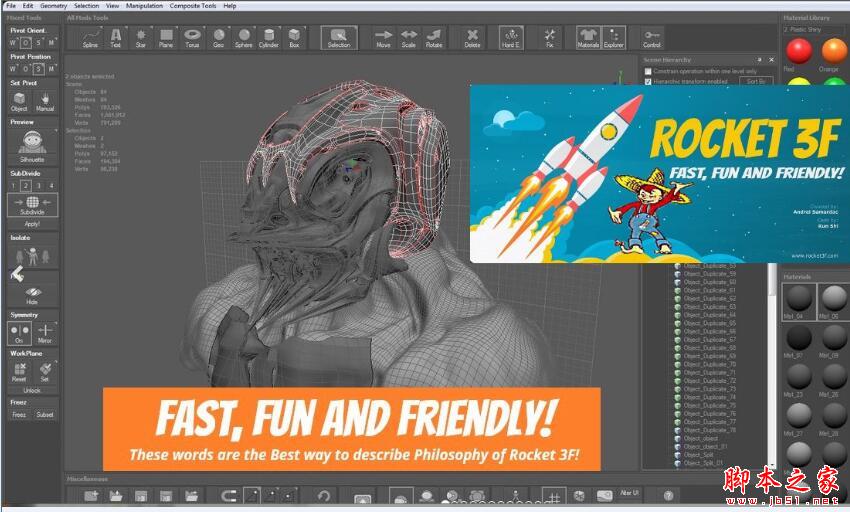Click the Alter UI button
This screenshot has width=850, height=512.
tap(629, 493)
